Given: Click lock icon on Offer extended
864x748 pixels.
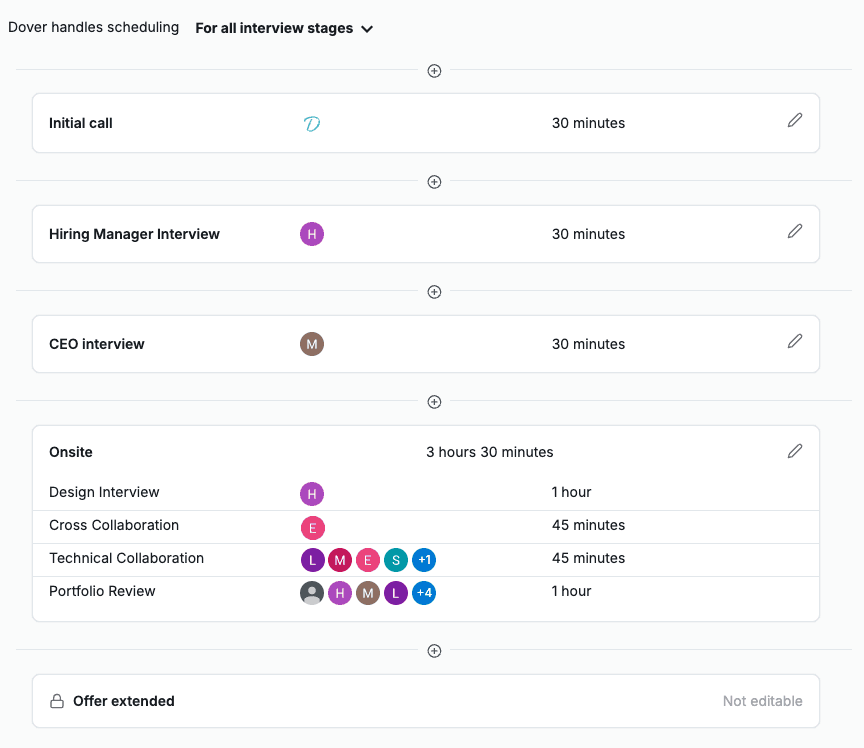Looking at the screenshot, I should (x=57, y=701).
